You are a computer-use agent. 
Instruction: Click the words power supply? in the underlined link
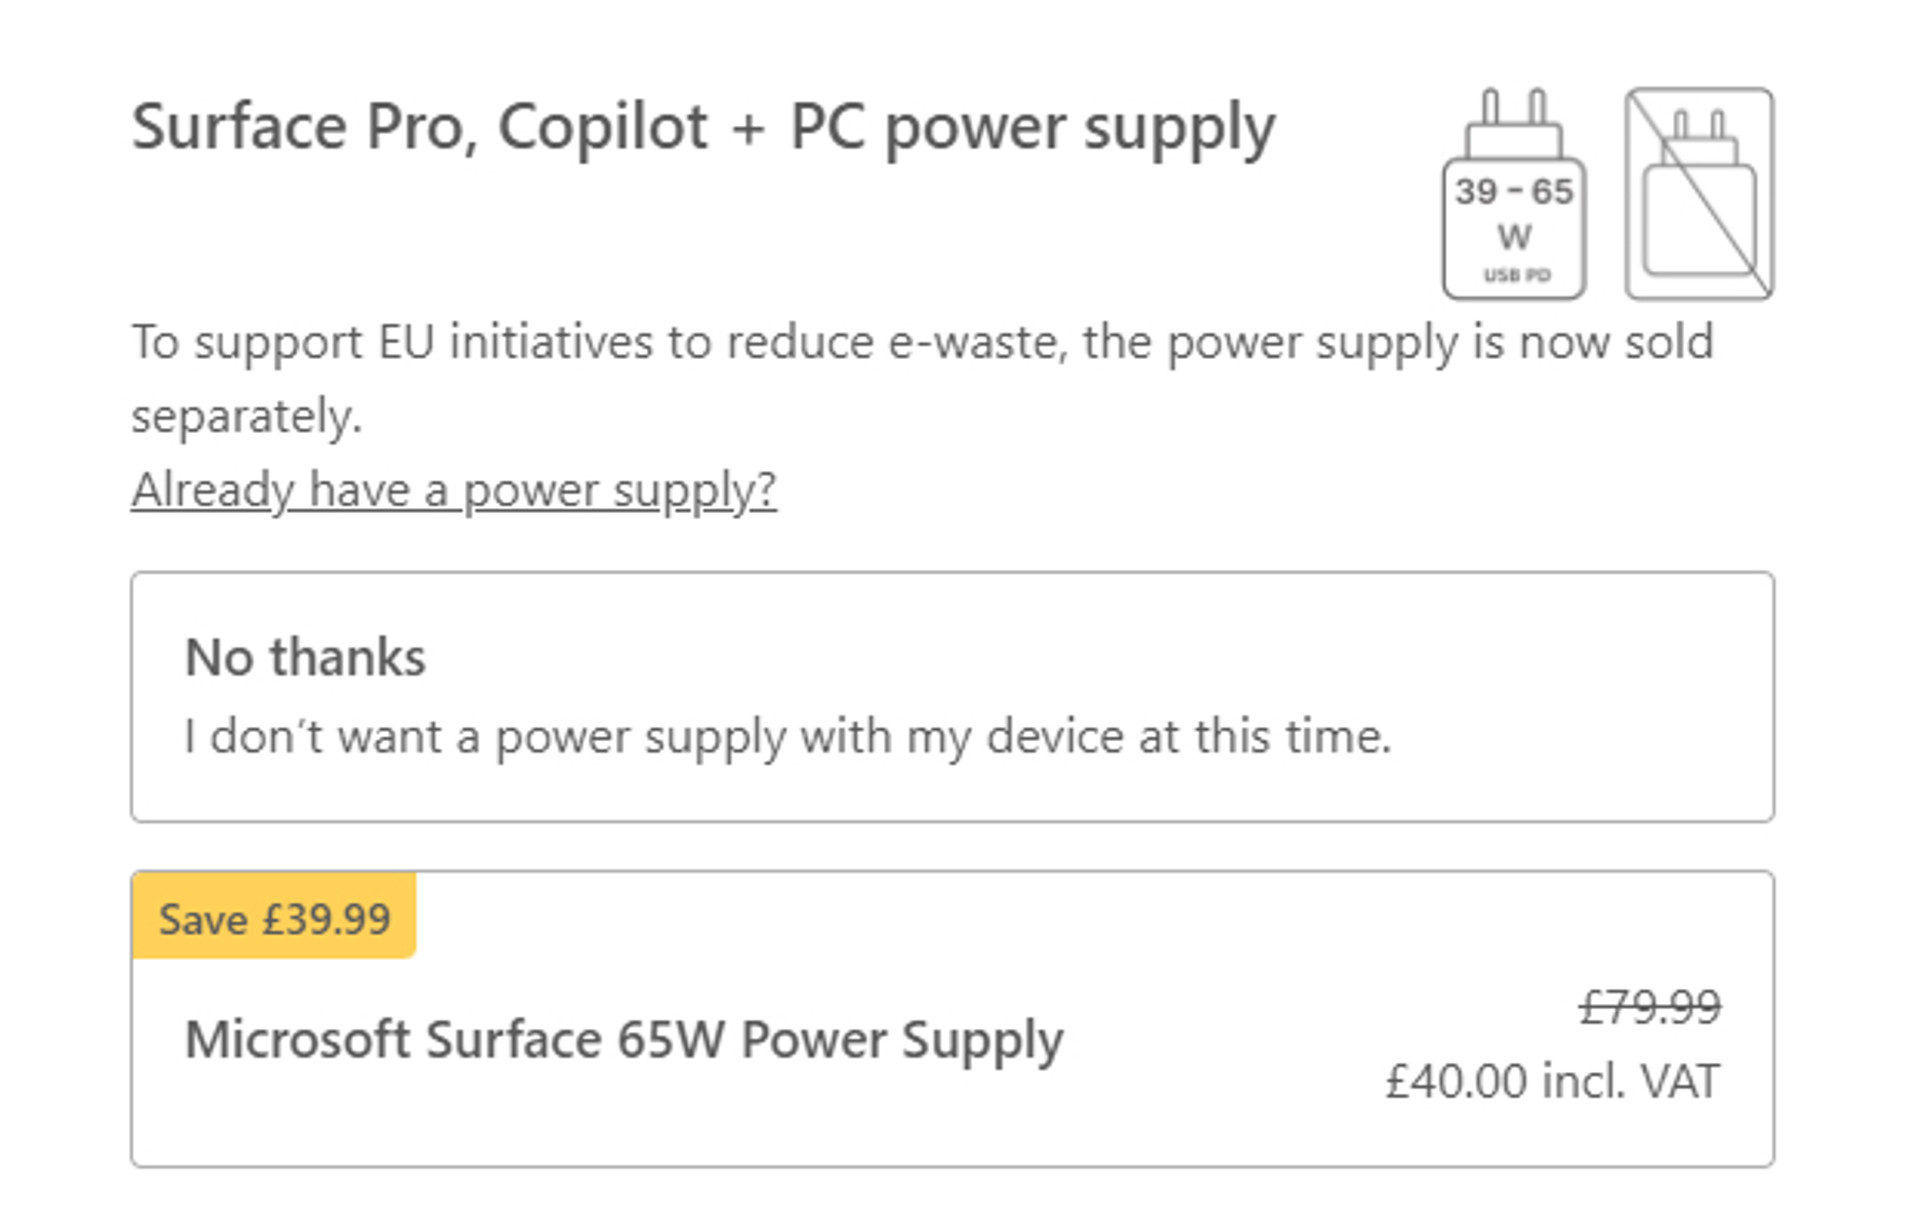pos(620,491)
